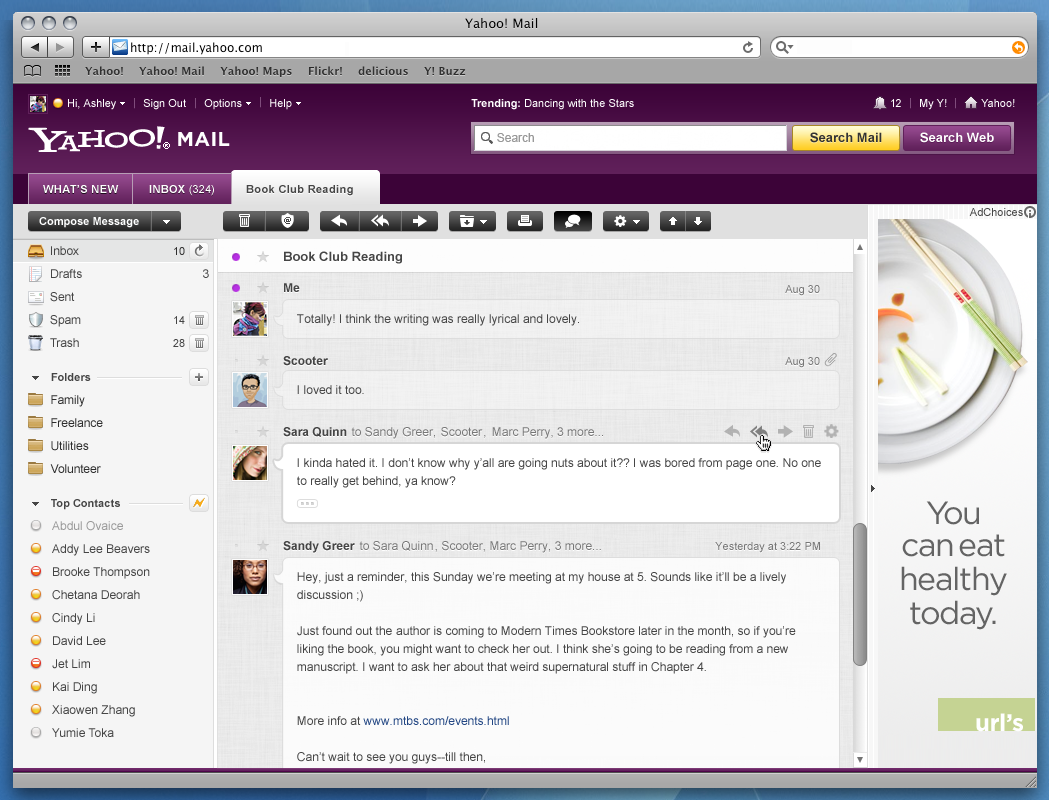This screenshot has width=1049, height=800.
Task: Go to next message with the down arrow
Action: [x=698, y=221]
